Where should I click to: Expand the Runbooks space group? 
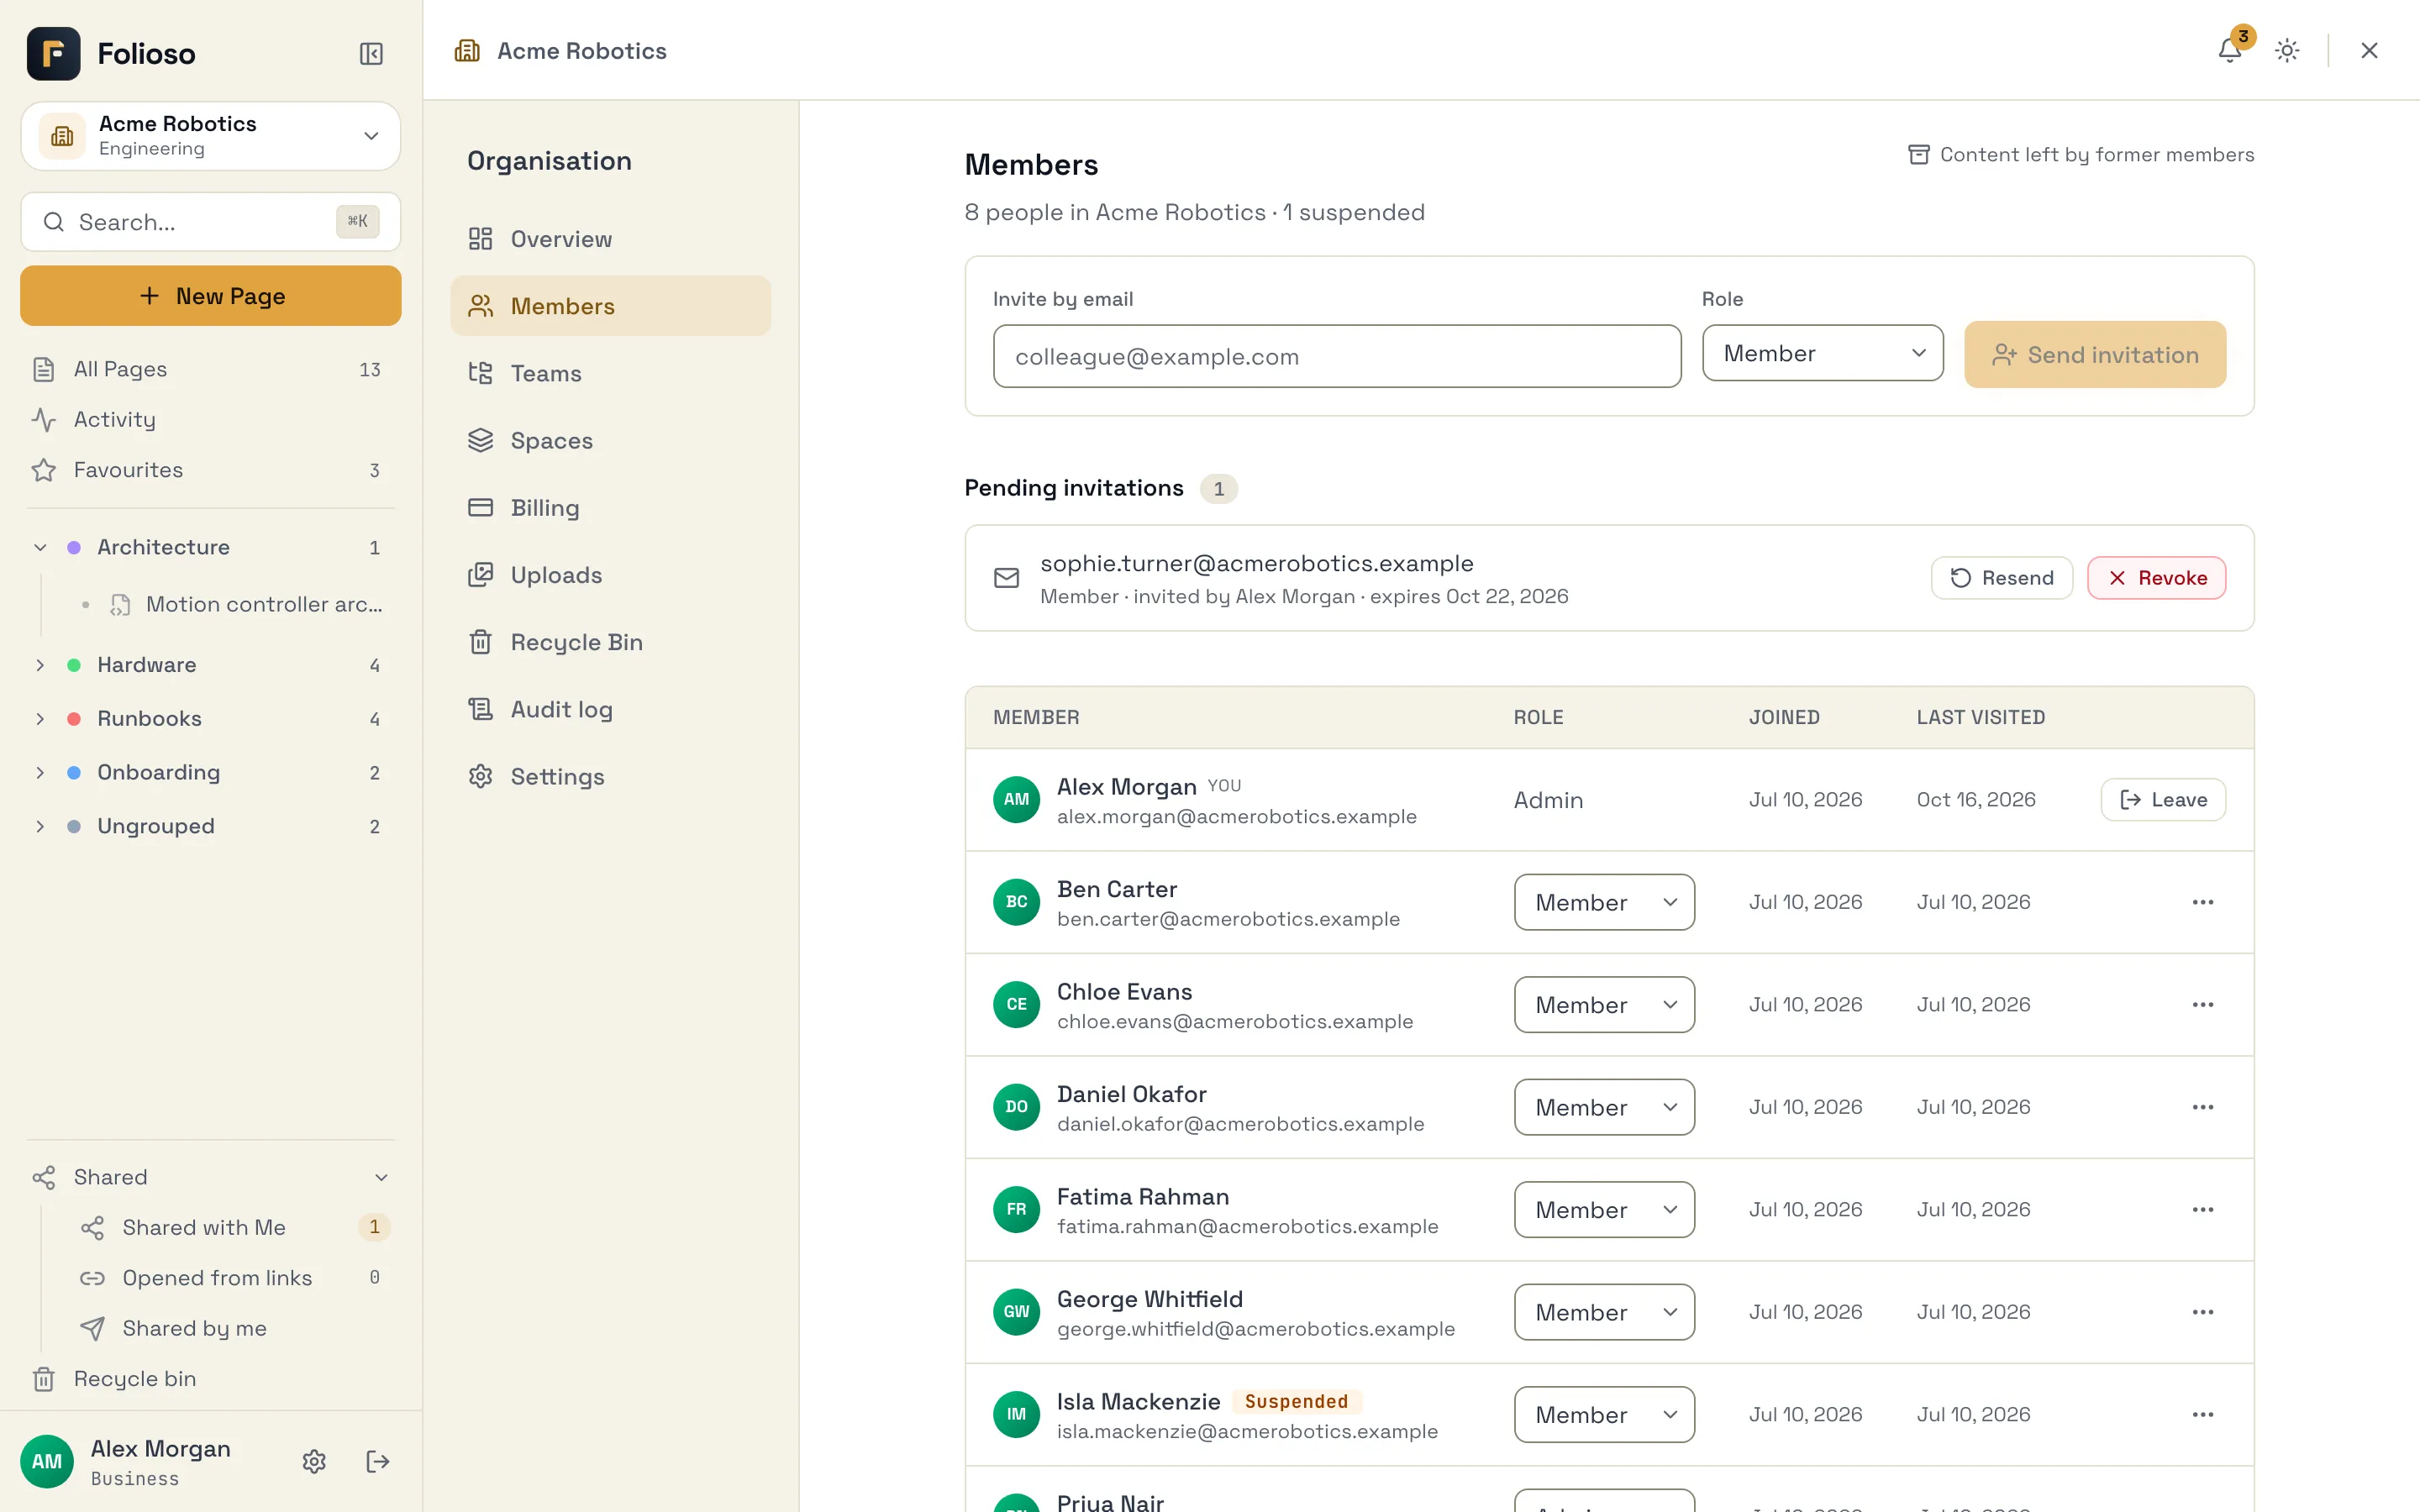[40, 718]
